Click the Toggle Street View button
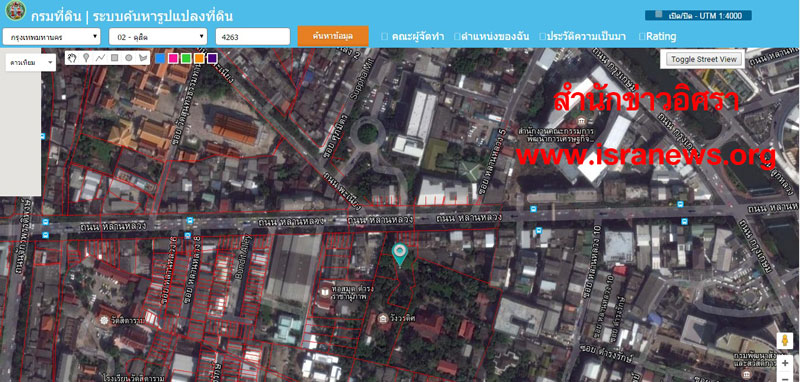800x382 pixels. tap(704, 59)
